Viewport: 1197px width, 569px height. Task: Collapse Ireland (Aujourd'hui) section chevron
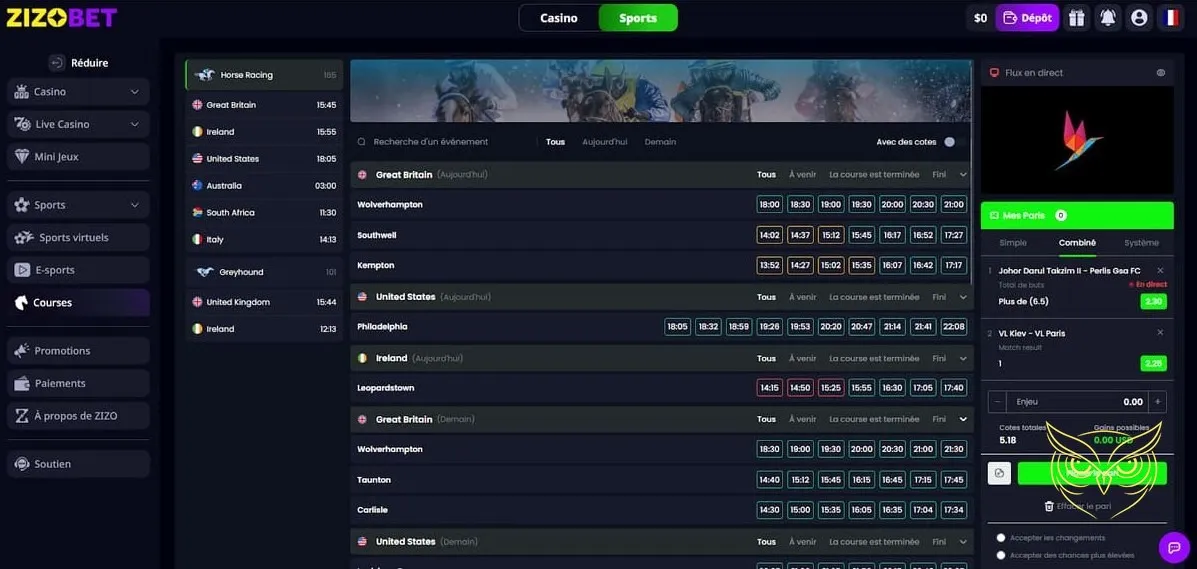point(963,358)
